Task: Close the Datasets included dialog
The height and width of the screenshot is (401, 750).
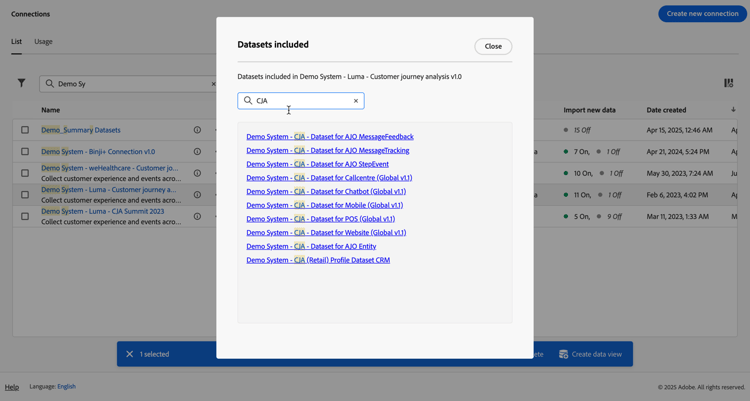Action: [x=493, y=46]
